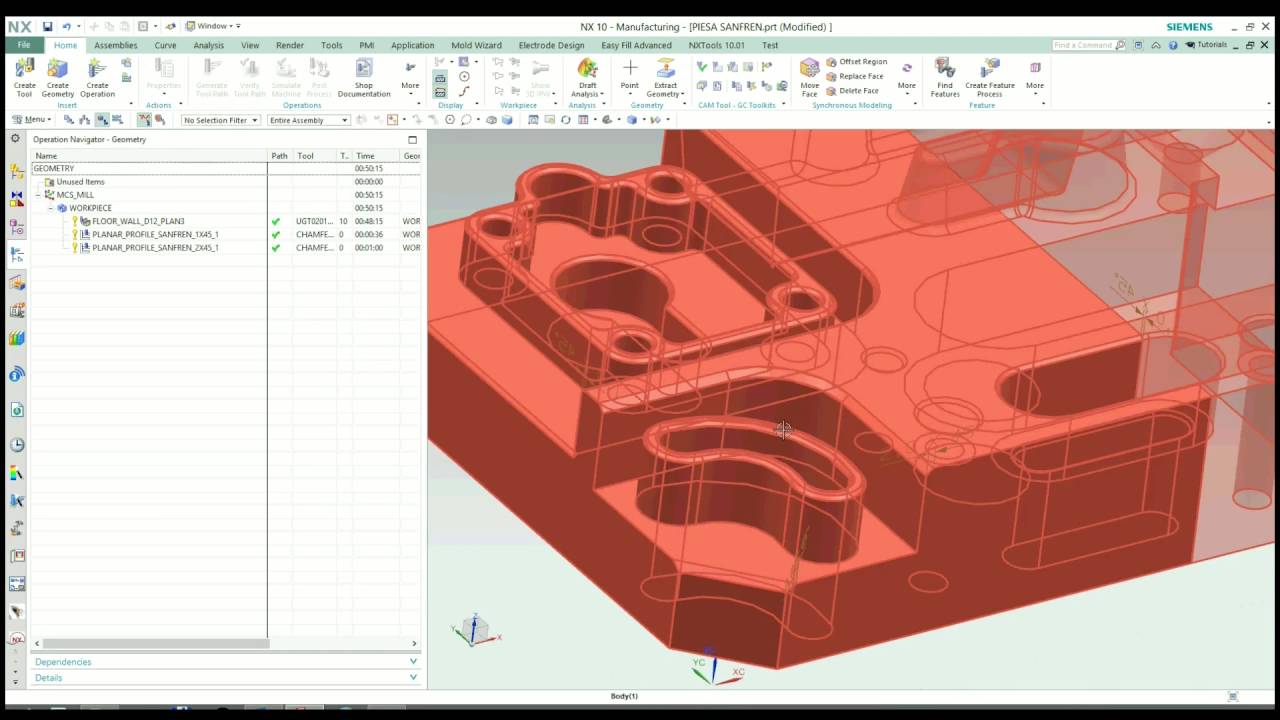
Task: Click More in Synchronous Modeling group
Action: pos(906,77)
